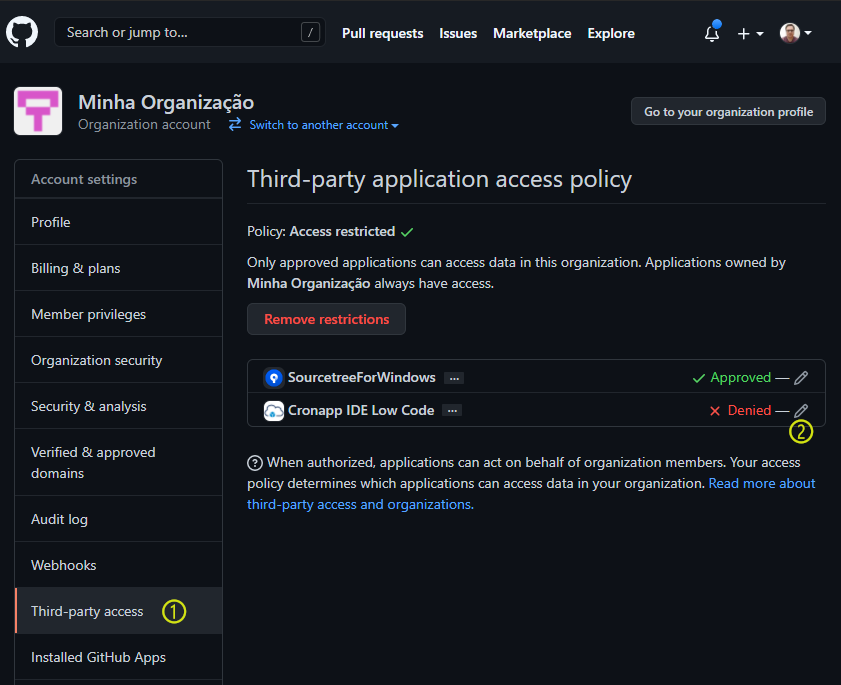Open Marketplace in top navigation

pos(532,33)
